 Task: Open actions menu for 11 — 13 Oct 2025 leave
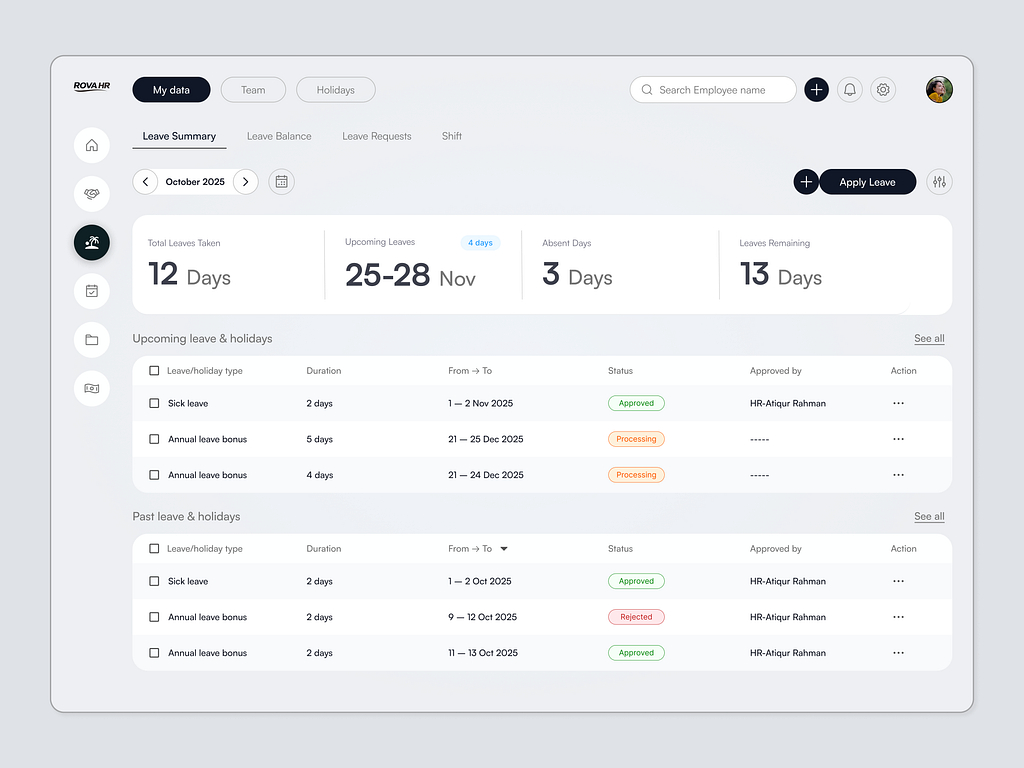[x=899, y=653]
